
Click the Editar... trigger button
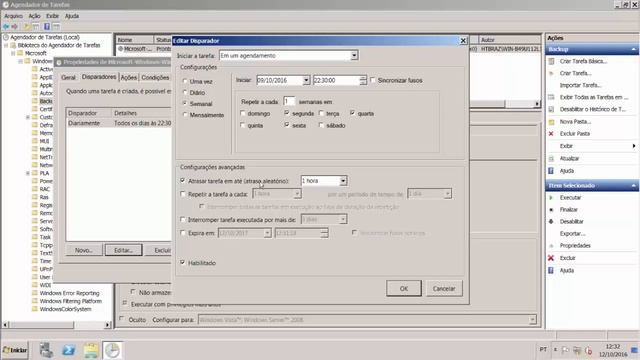(123, 250)
